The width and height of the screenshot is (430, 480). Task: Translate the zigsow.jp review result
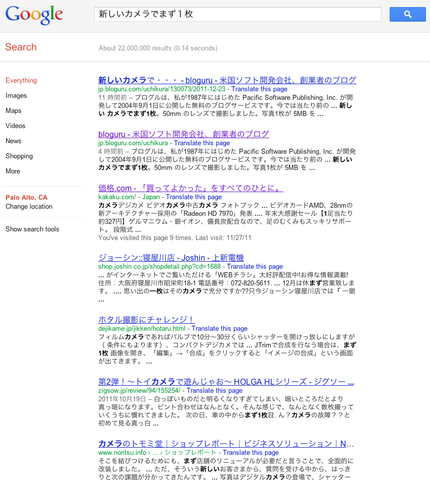point(214,391)
